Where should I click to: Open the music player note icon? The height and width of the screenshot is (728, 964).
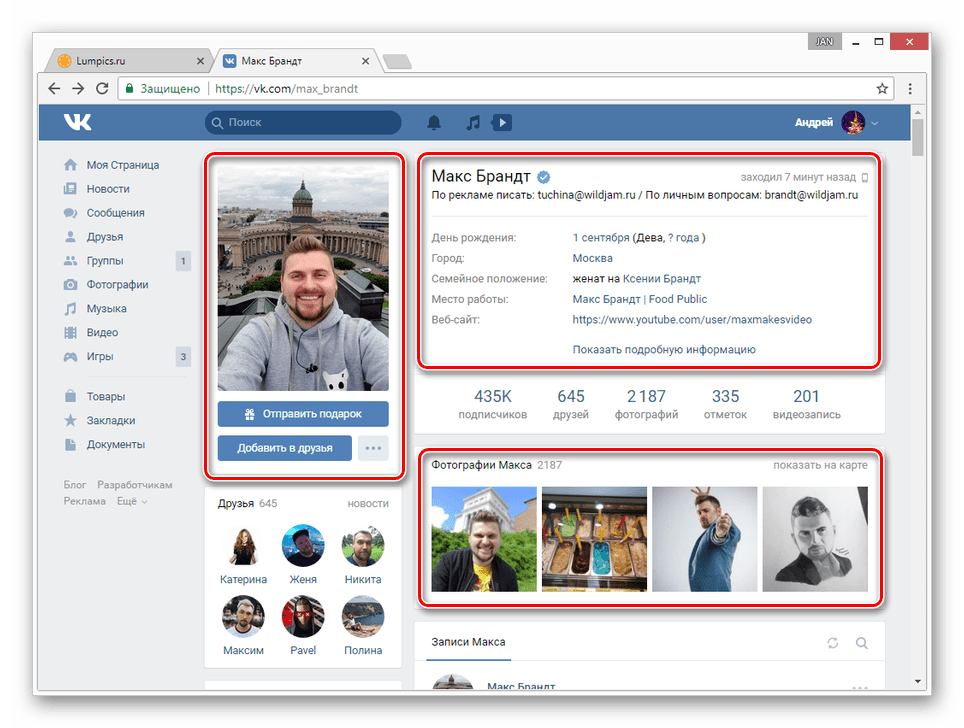point(473,122)
